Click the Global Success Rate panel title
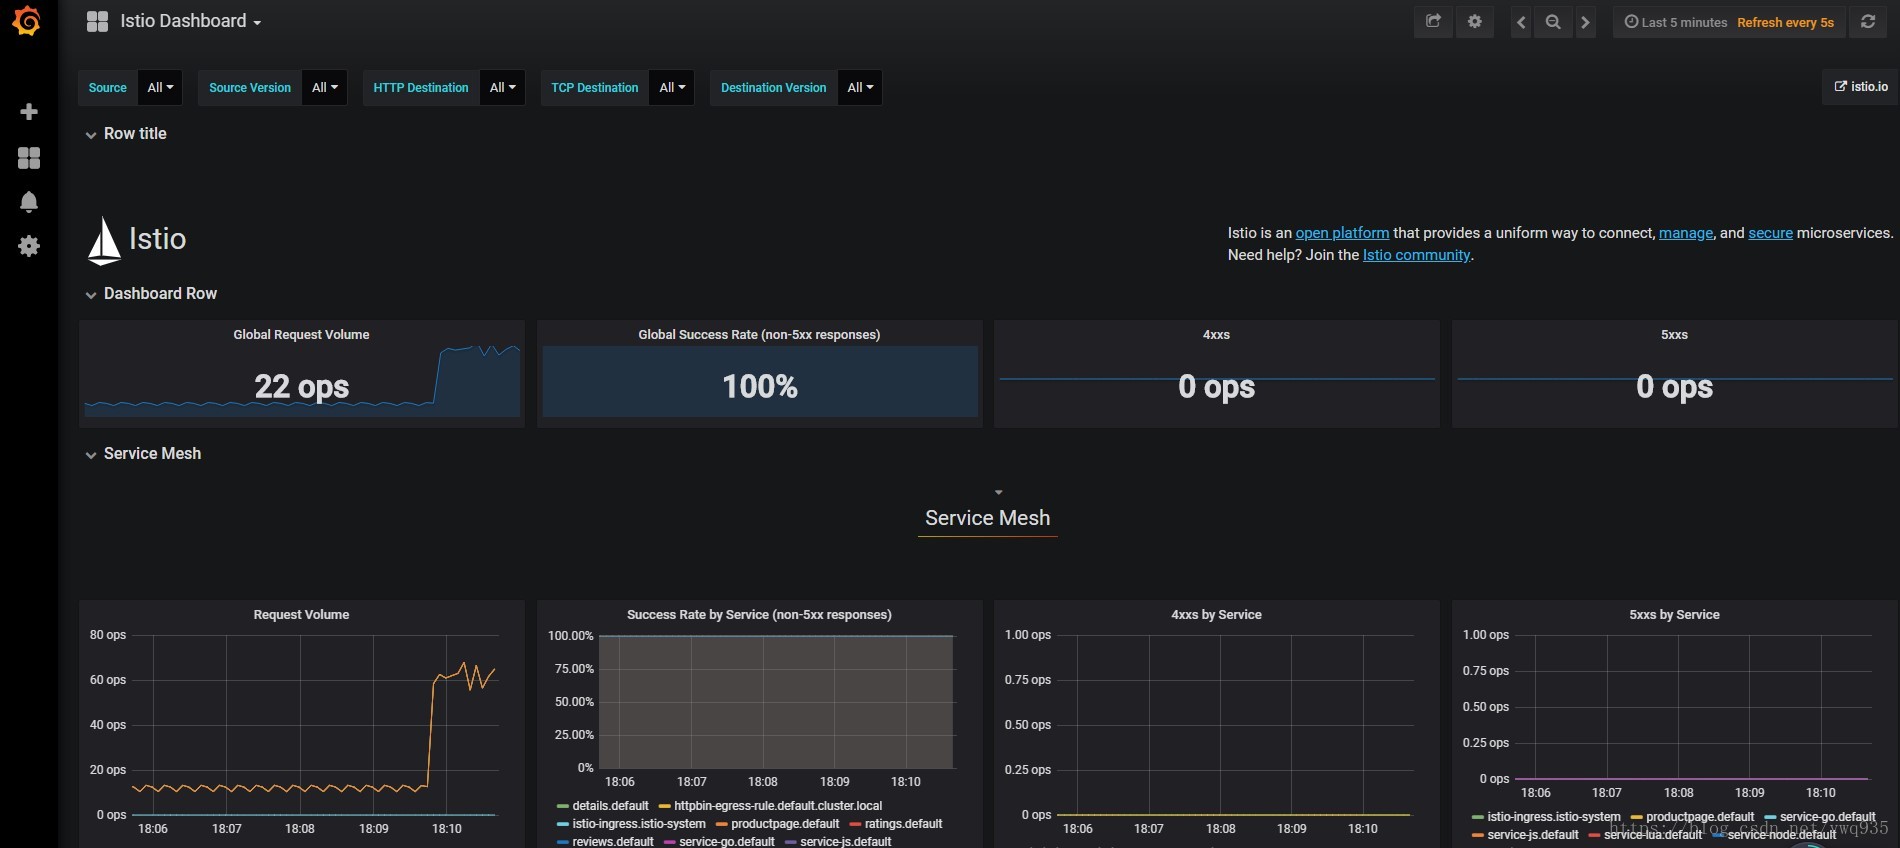The image size is (1900, 848). 759,335
